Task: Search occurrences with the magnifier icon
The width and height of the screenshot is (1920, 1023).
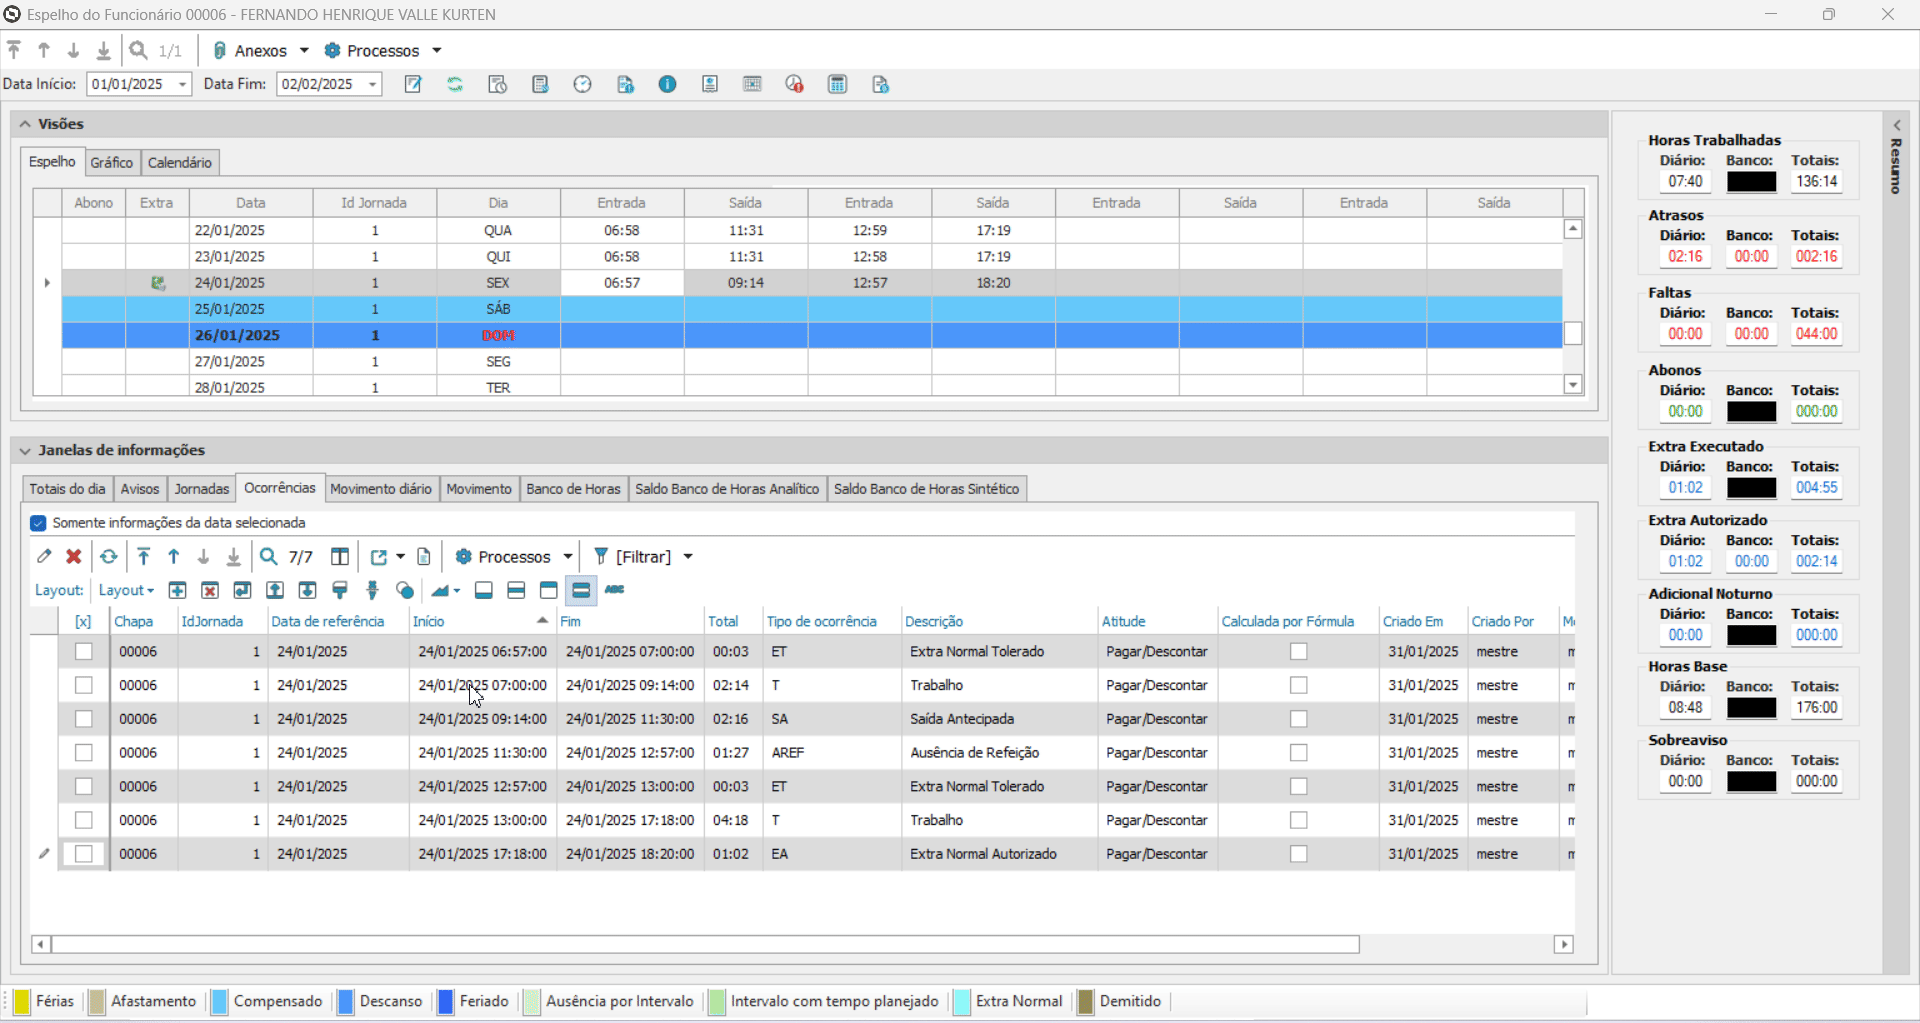Action: [x=269, y=556]
